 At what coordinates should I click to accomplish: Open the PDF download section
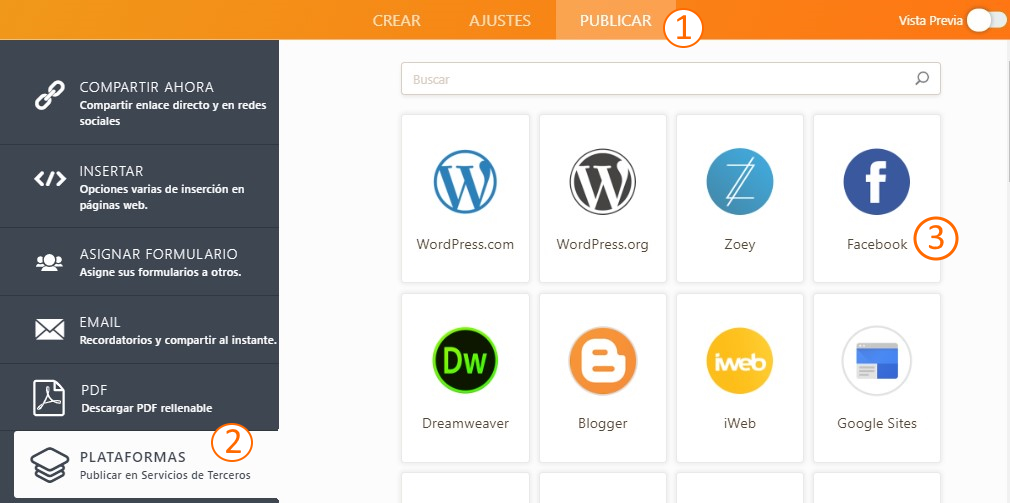140,397
